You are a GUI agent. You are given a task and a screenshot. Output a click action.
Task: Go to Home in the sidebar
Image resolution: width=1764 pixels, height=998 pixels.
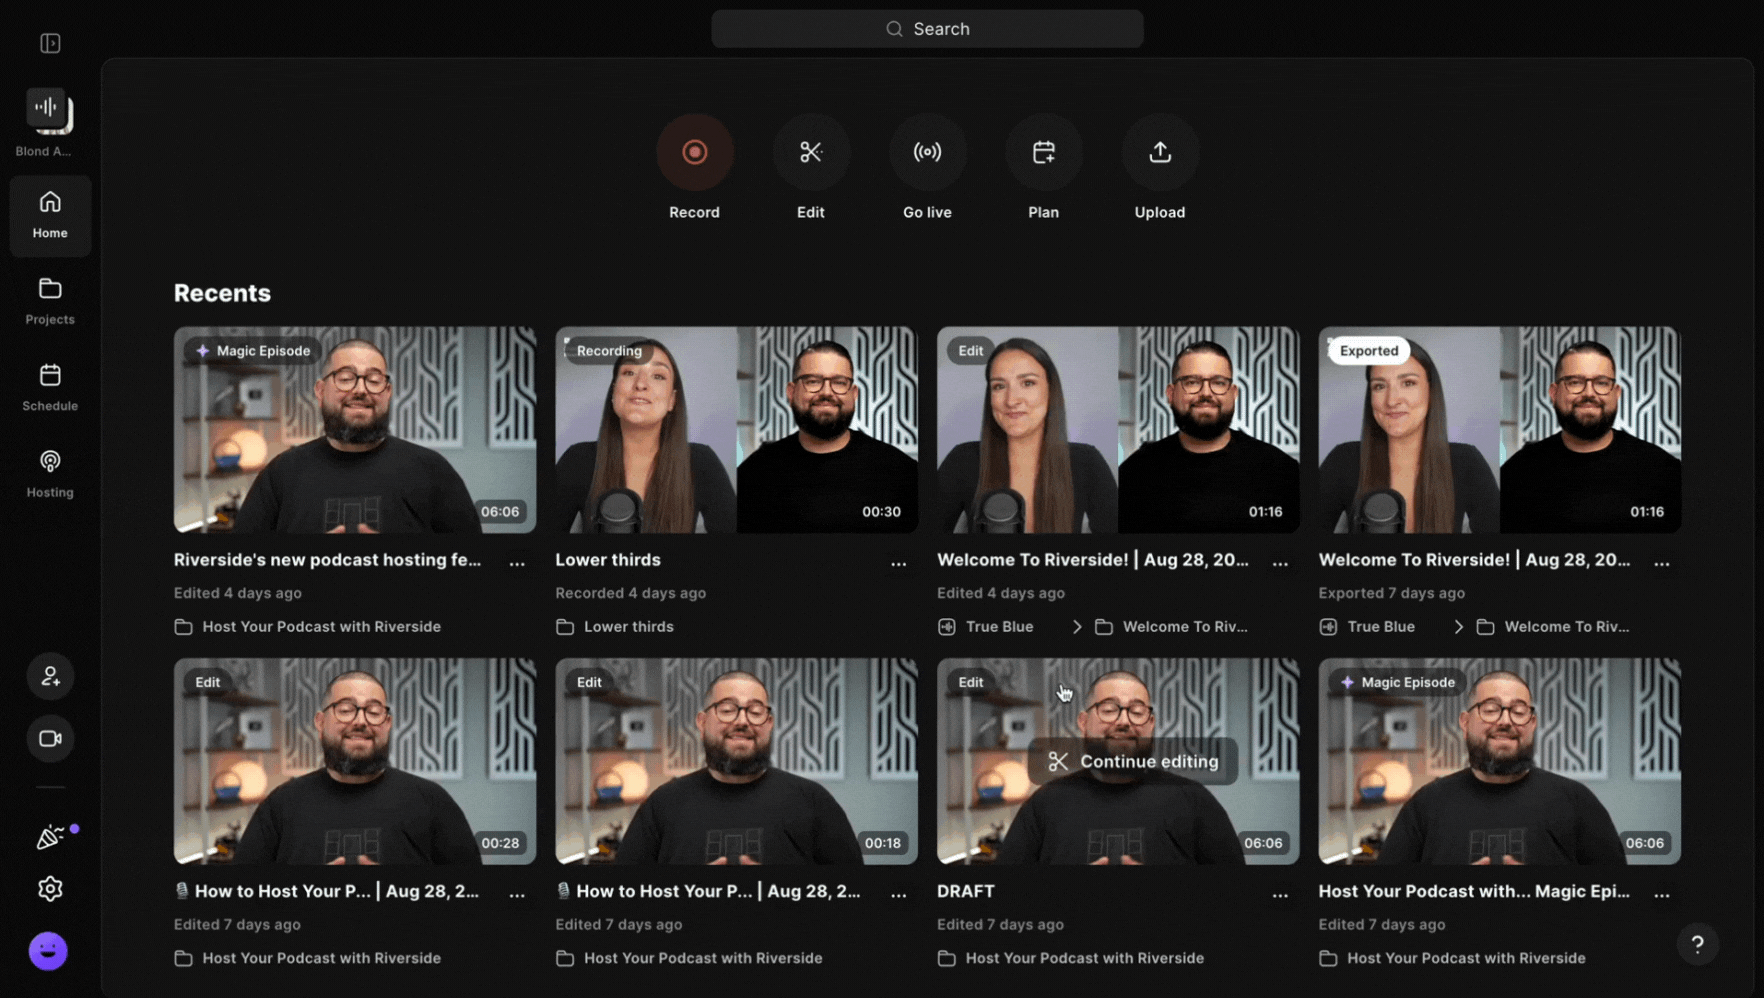tap(50, 215)
